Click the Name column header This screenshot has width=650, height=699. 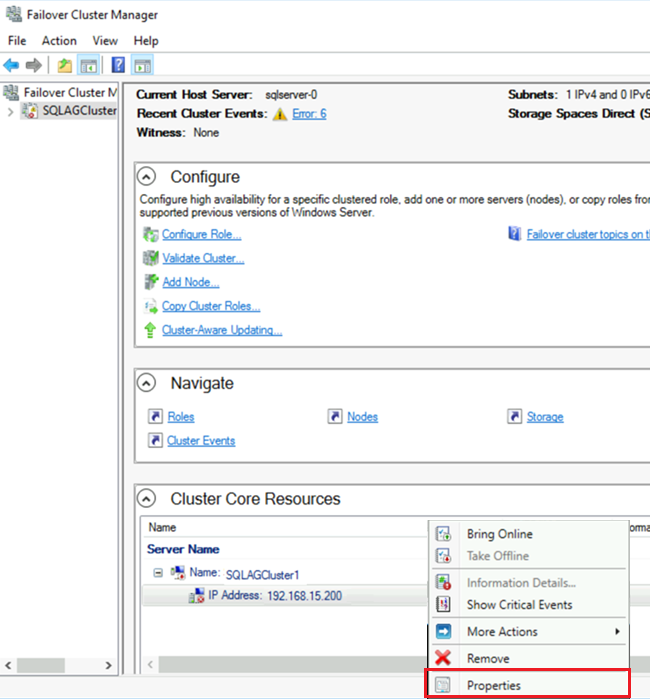(162, 527)
